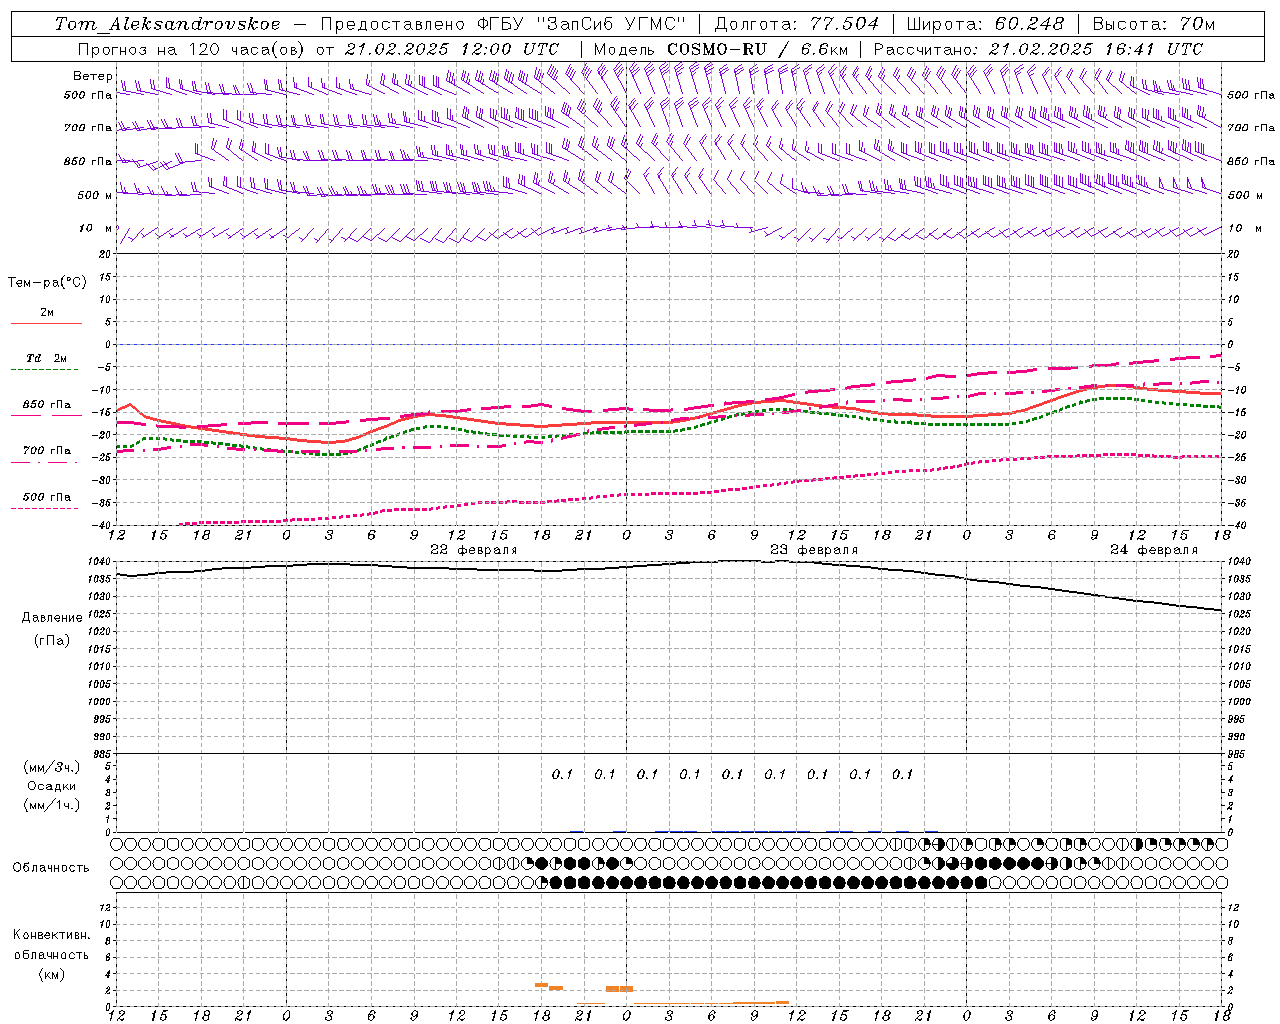The image size is (1280, 1024).
Task: Click the forecast length text "Прогноз на 120 часа(ов)"
Action: pyautogui.click(x=191, y=49)
